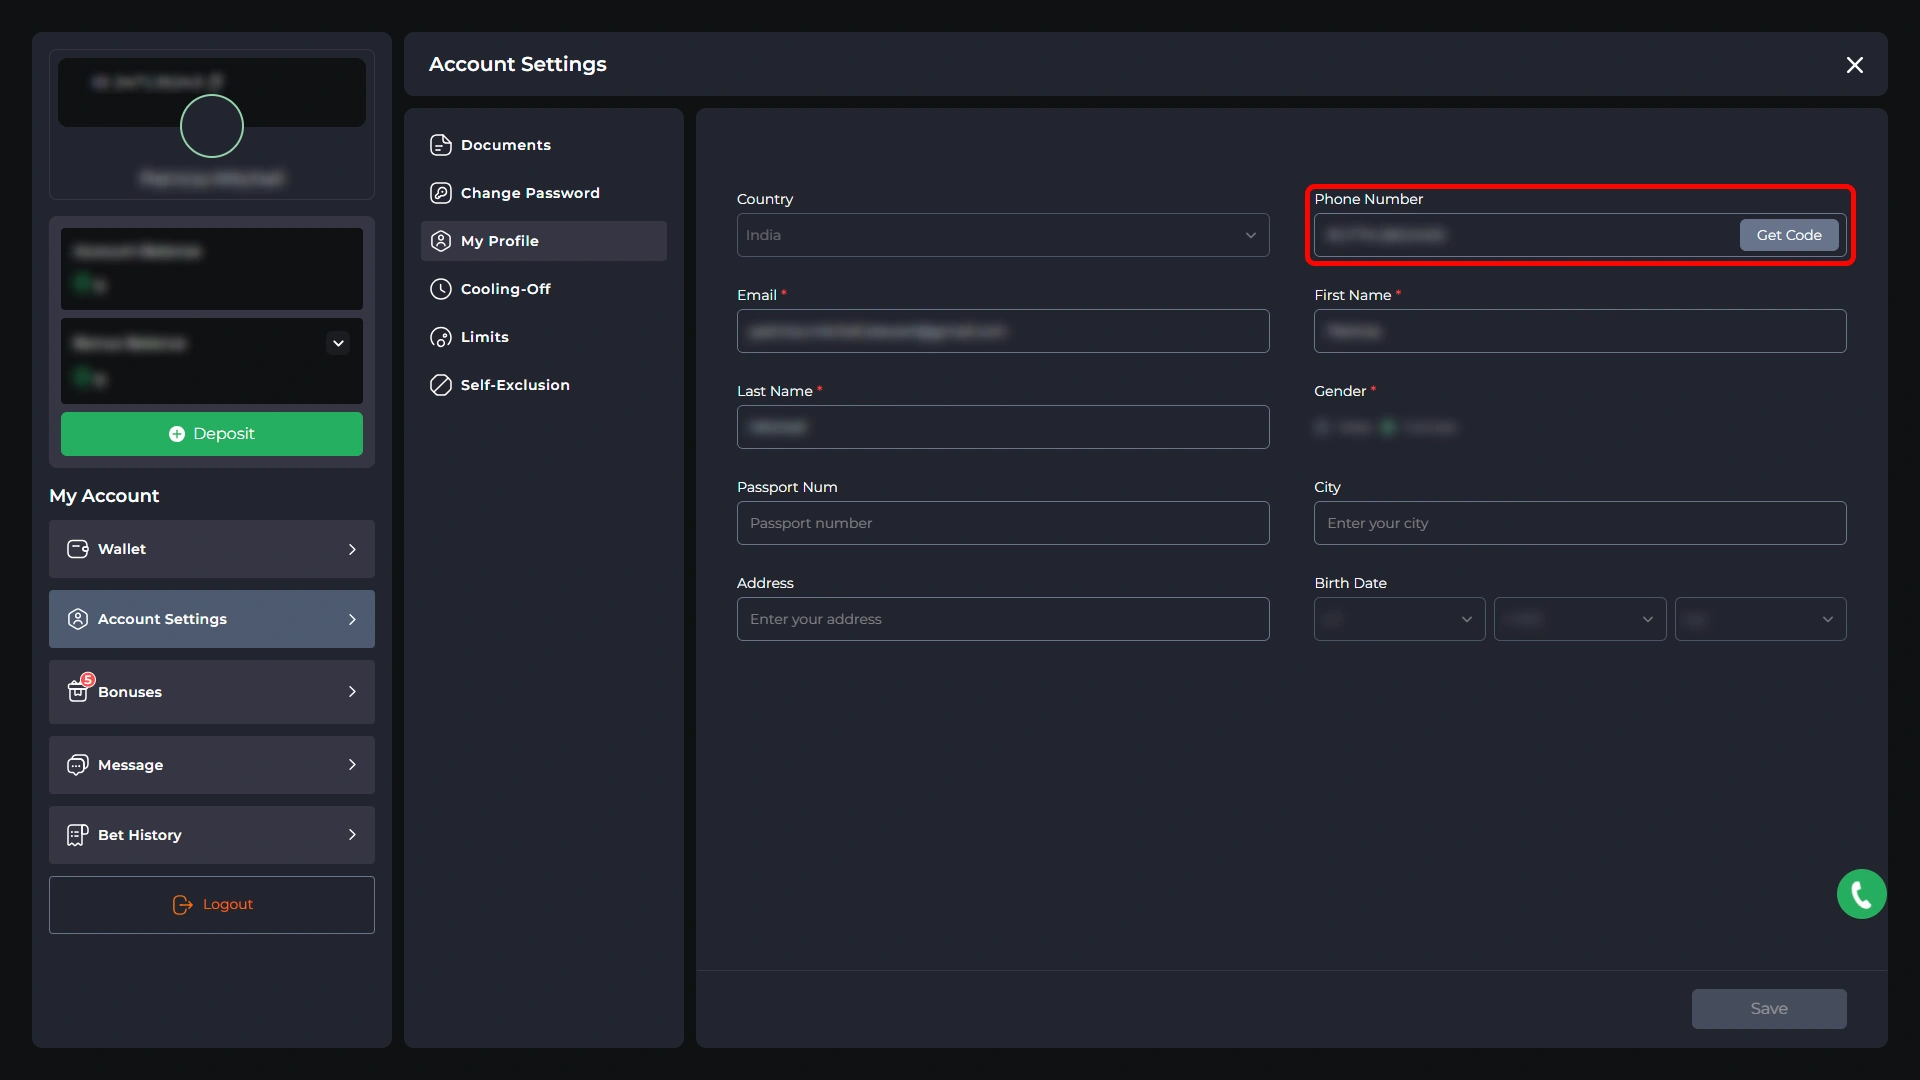This screenshot has height=1080, width=1920.
Task: Open the Documents section icon
Action: click(441, 145)
